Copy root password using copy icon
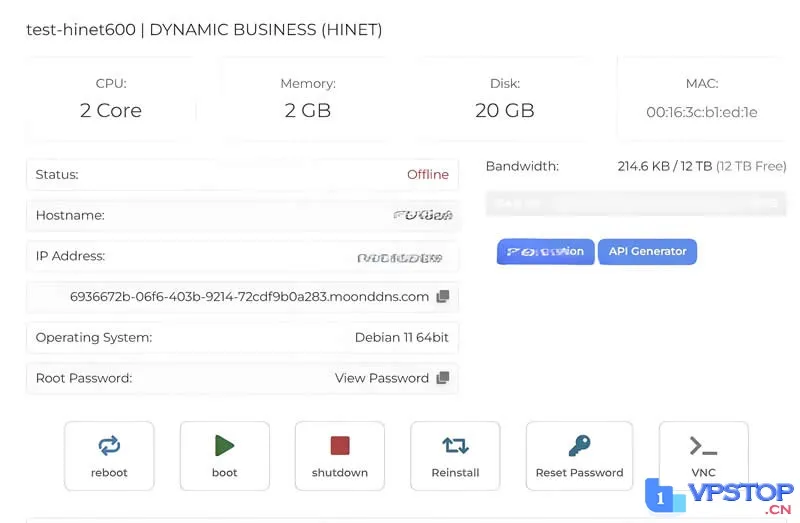 443,378
